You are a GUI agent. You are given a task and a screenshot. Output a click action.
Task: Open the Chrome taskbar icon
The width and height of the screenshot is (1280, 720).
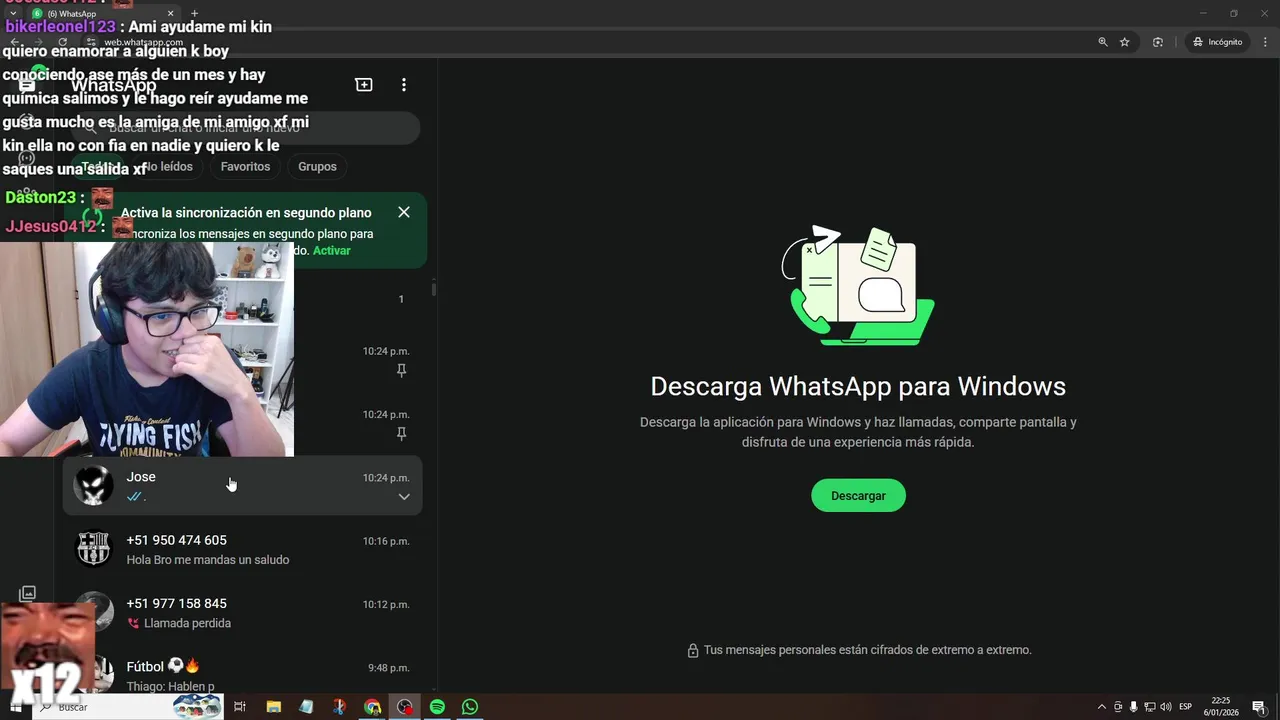coord(372,707)
